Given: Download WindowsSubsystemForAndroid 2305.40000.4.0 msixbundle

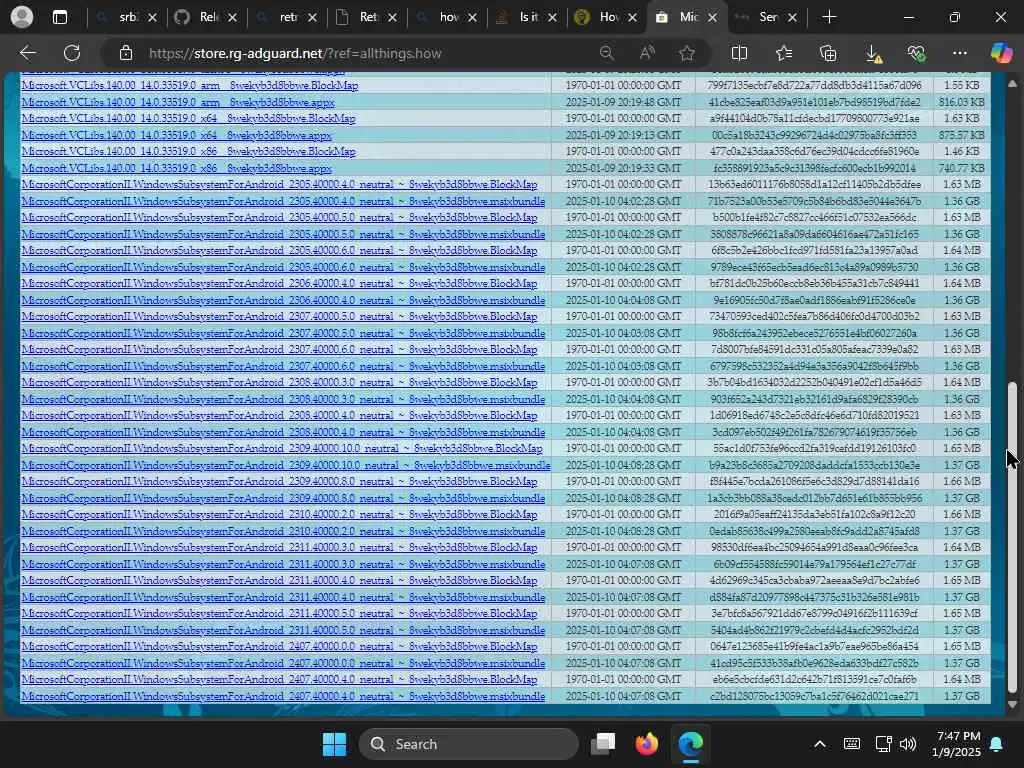Looking at the screenshot, I should (283, 201).
